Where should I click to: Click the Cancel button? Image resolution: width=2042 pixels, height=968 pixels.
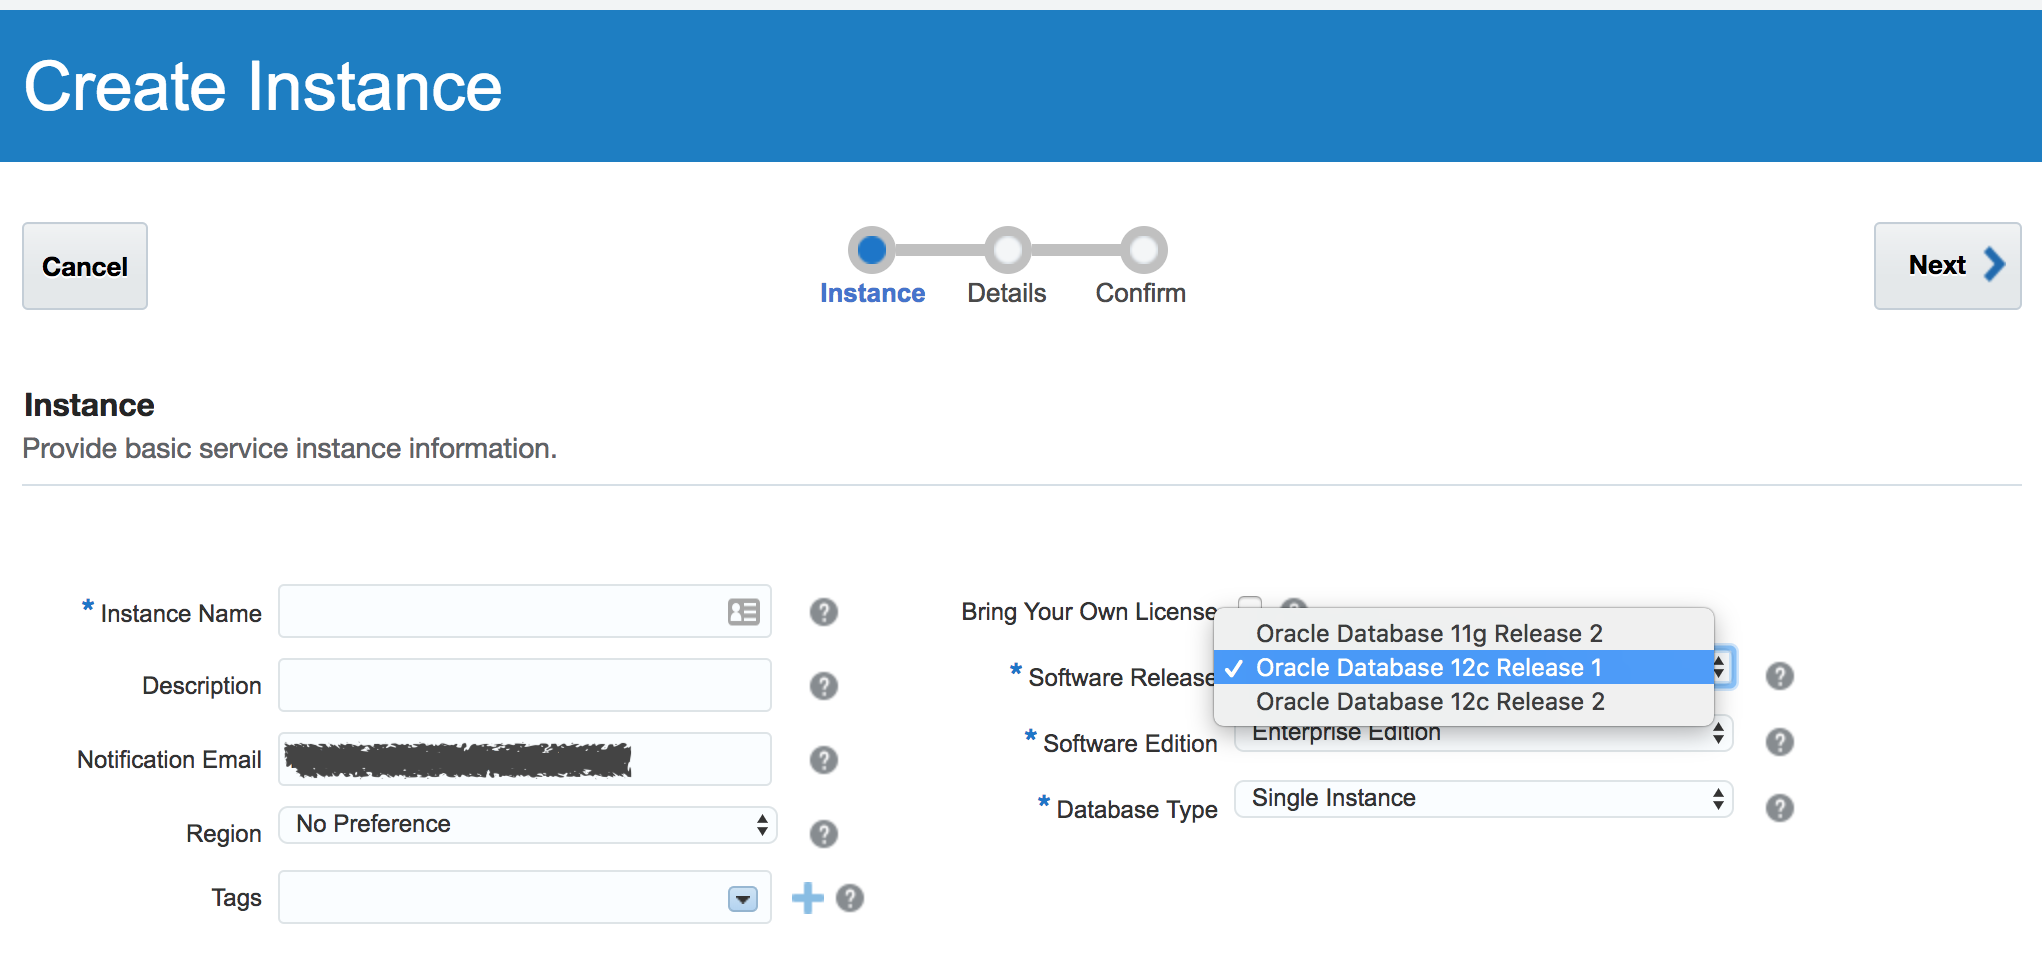point(85,266)
